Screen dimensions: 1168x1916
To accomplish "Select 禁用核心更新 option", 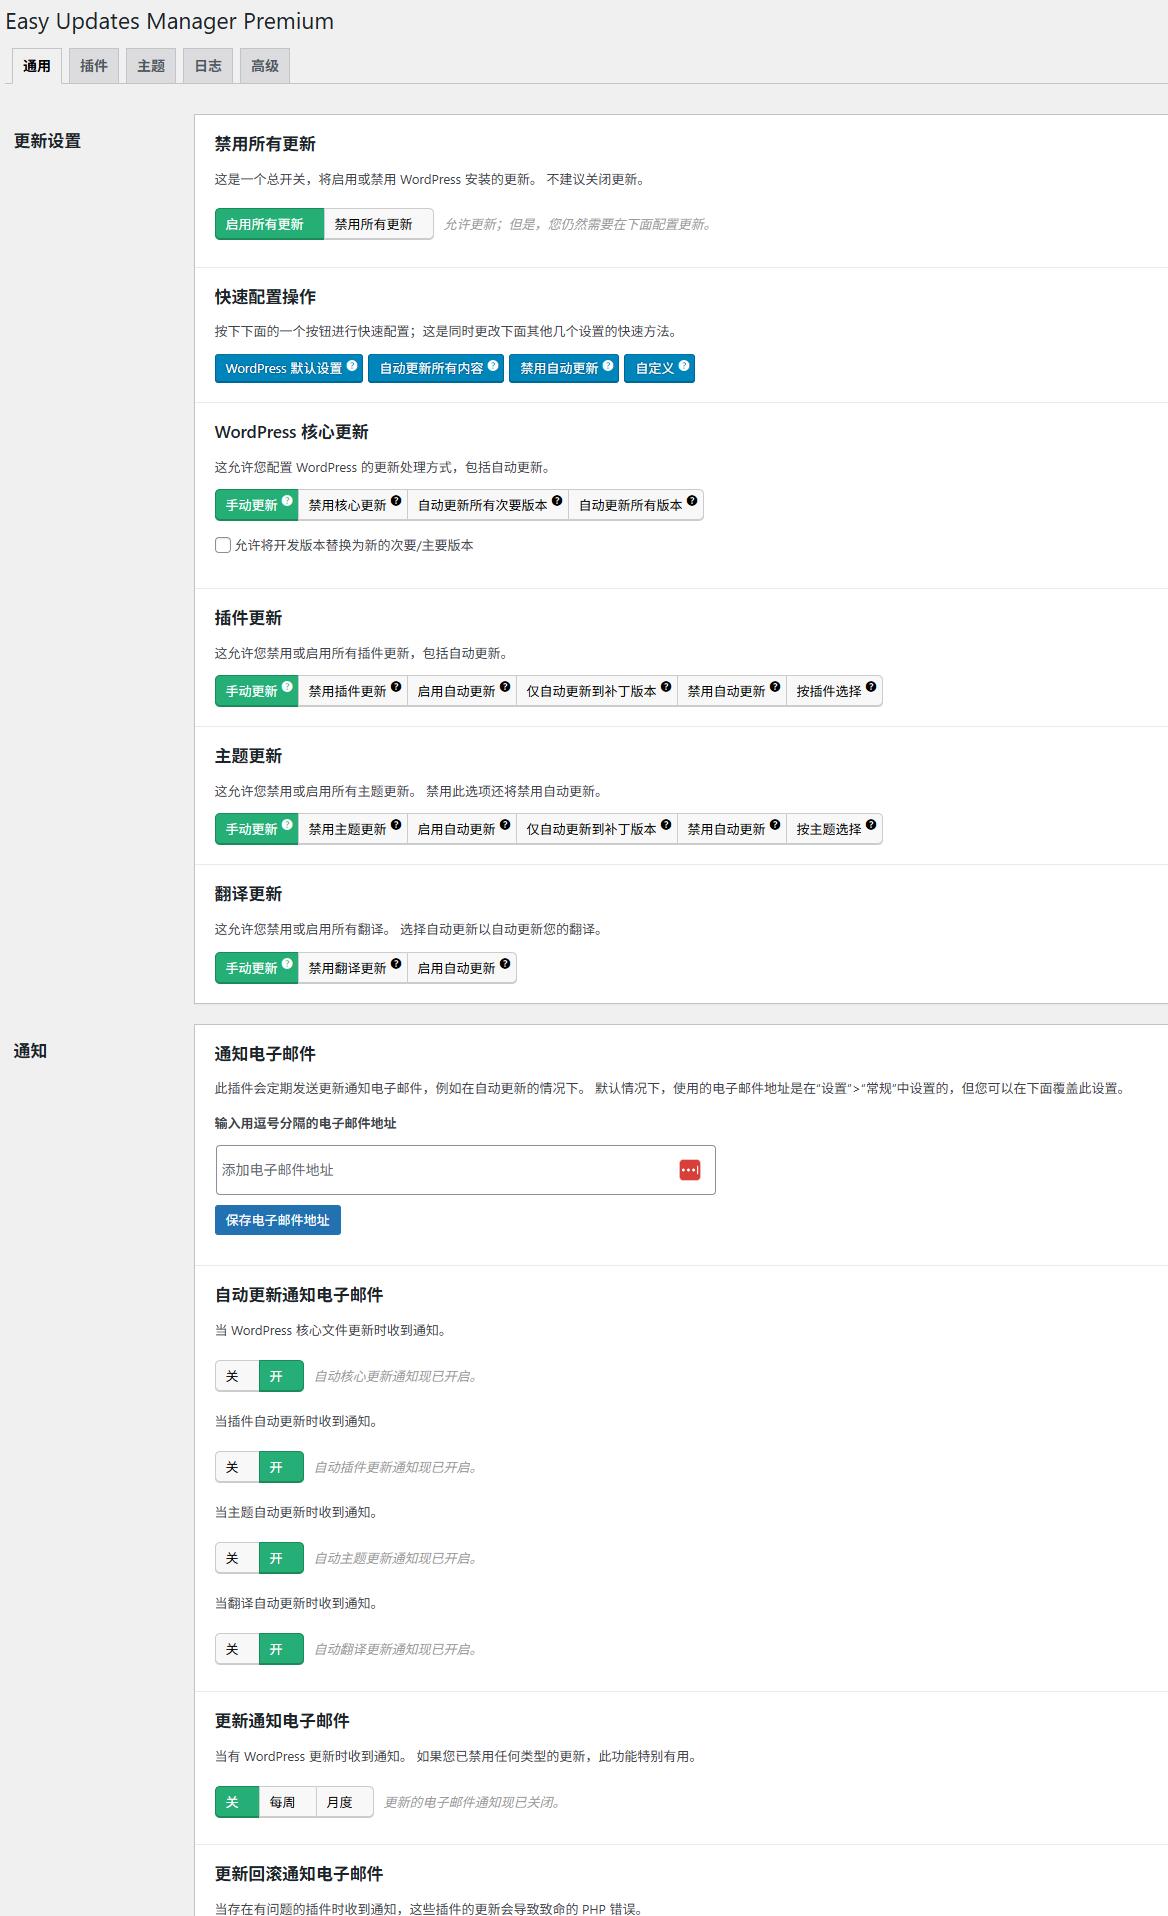I will point(353,505).
